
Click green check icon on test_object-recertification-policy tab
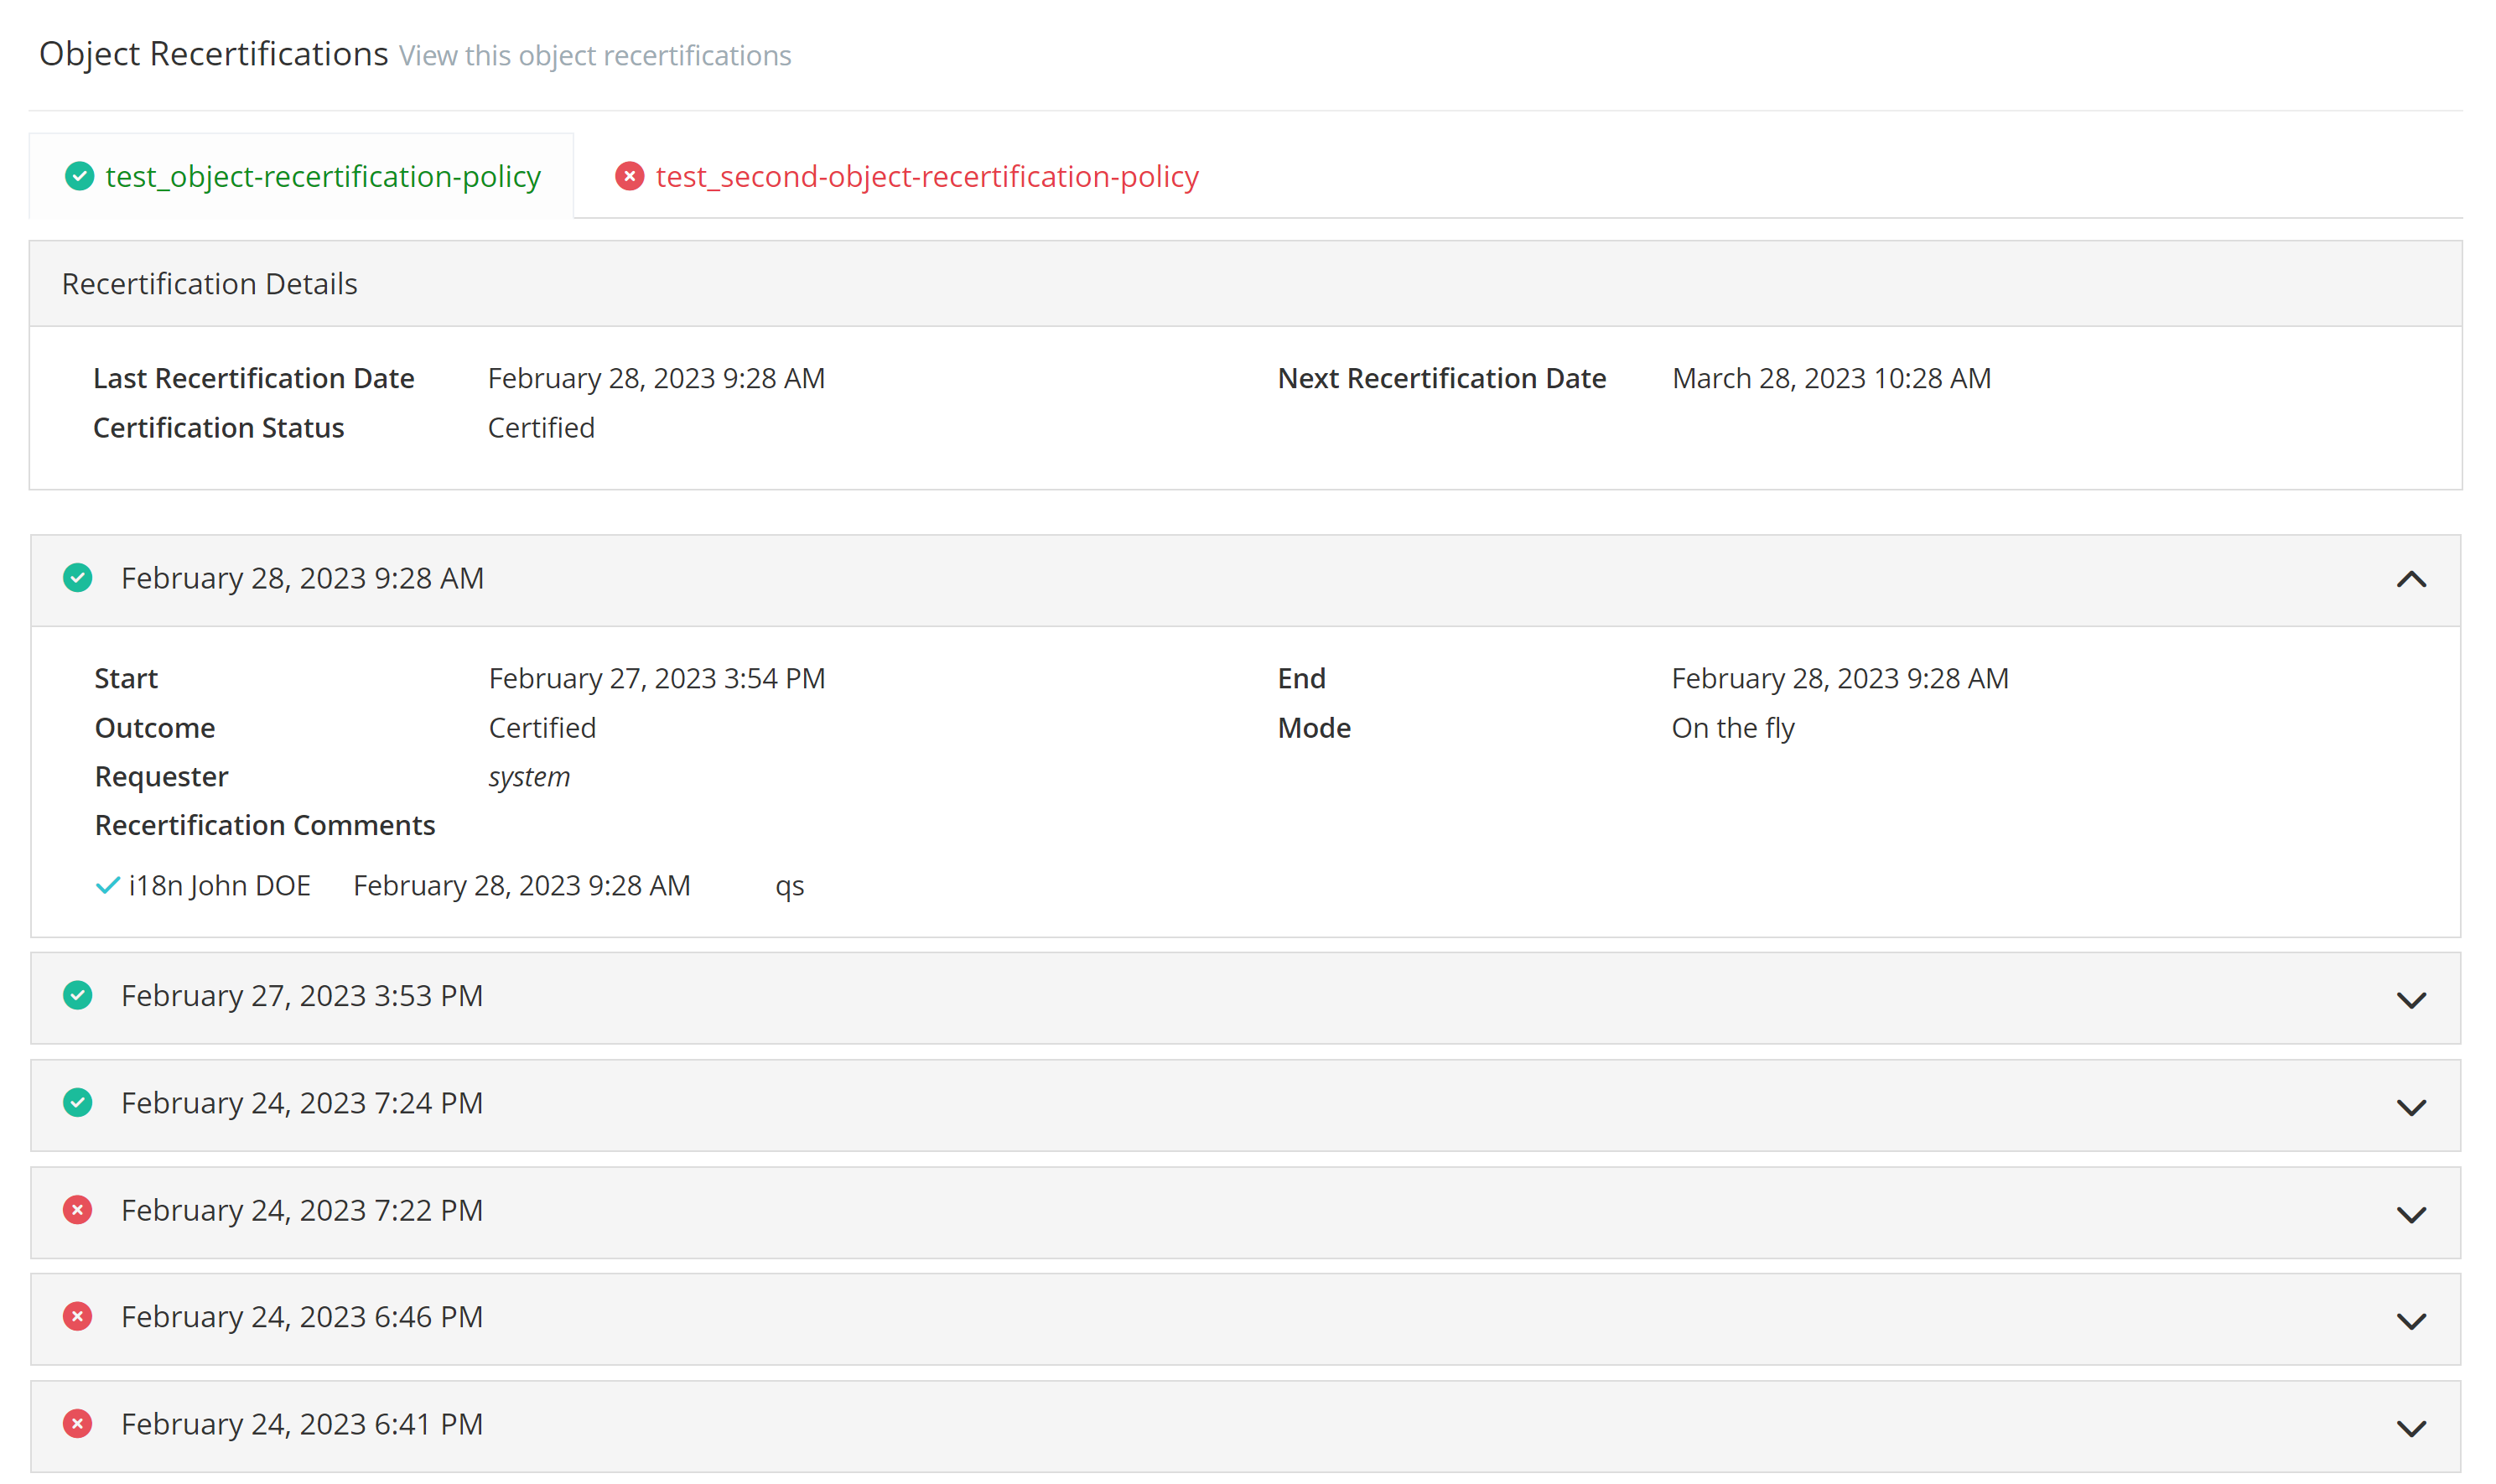pos(79,176)
